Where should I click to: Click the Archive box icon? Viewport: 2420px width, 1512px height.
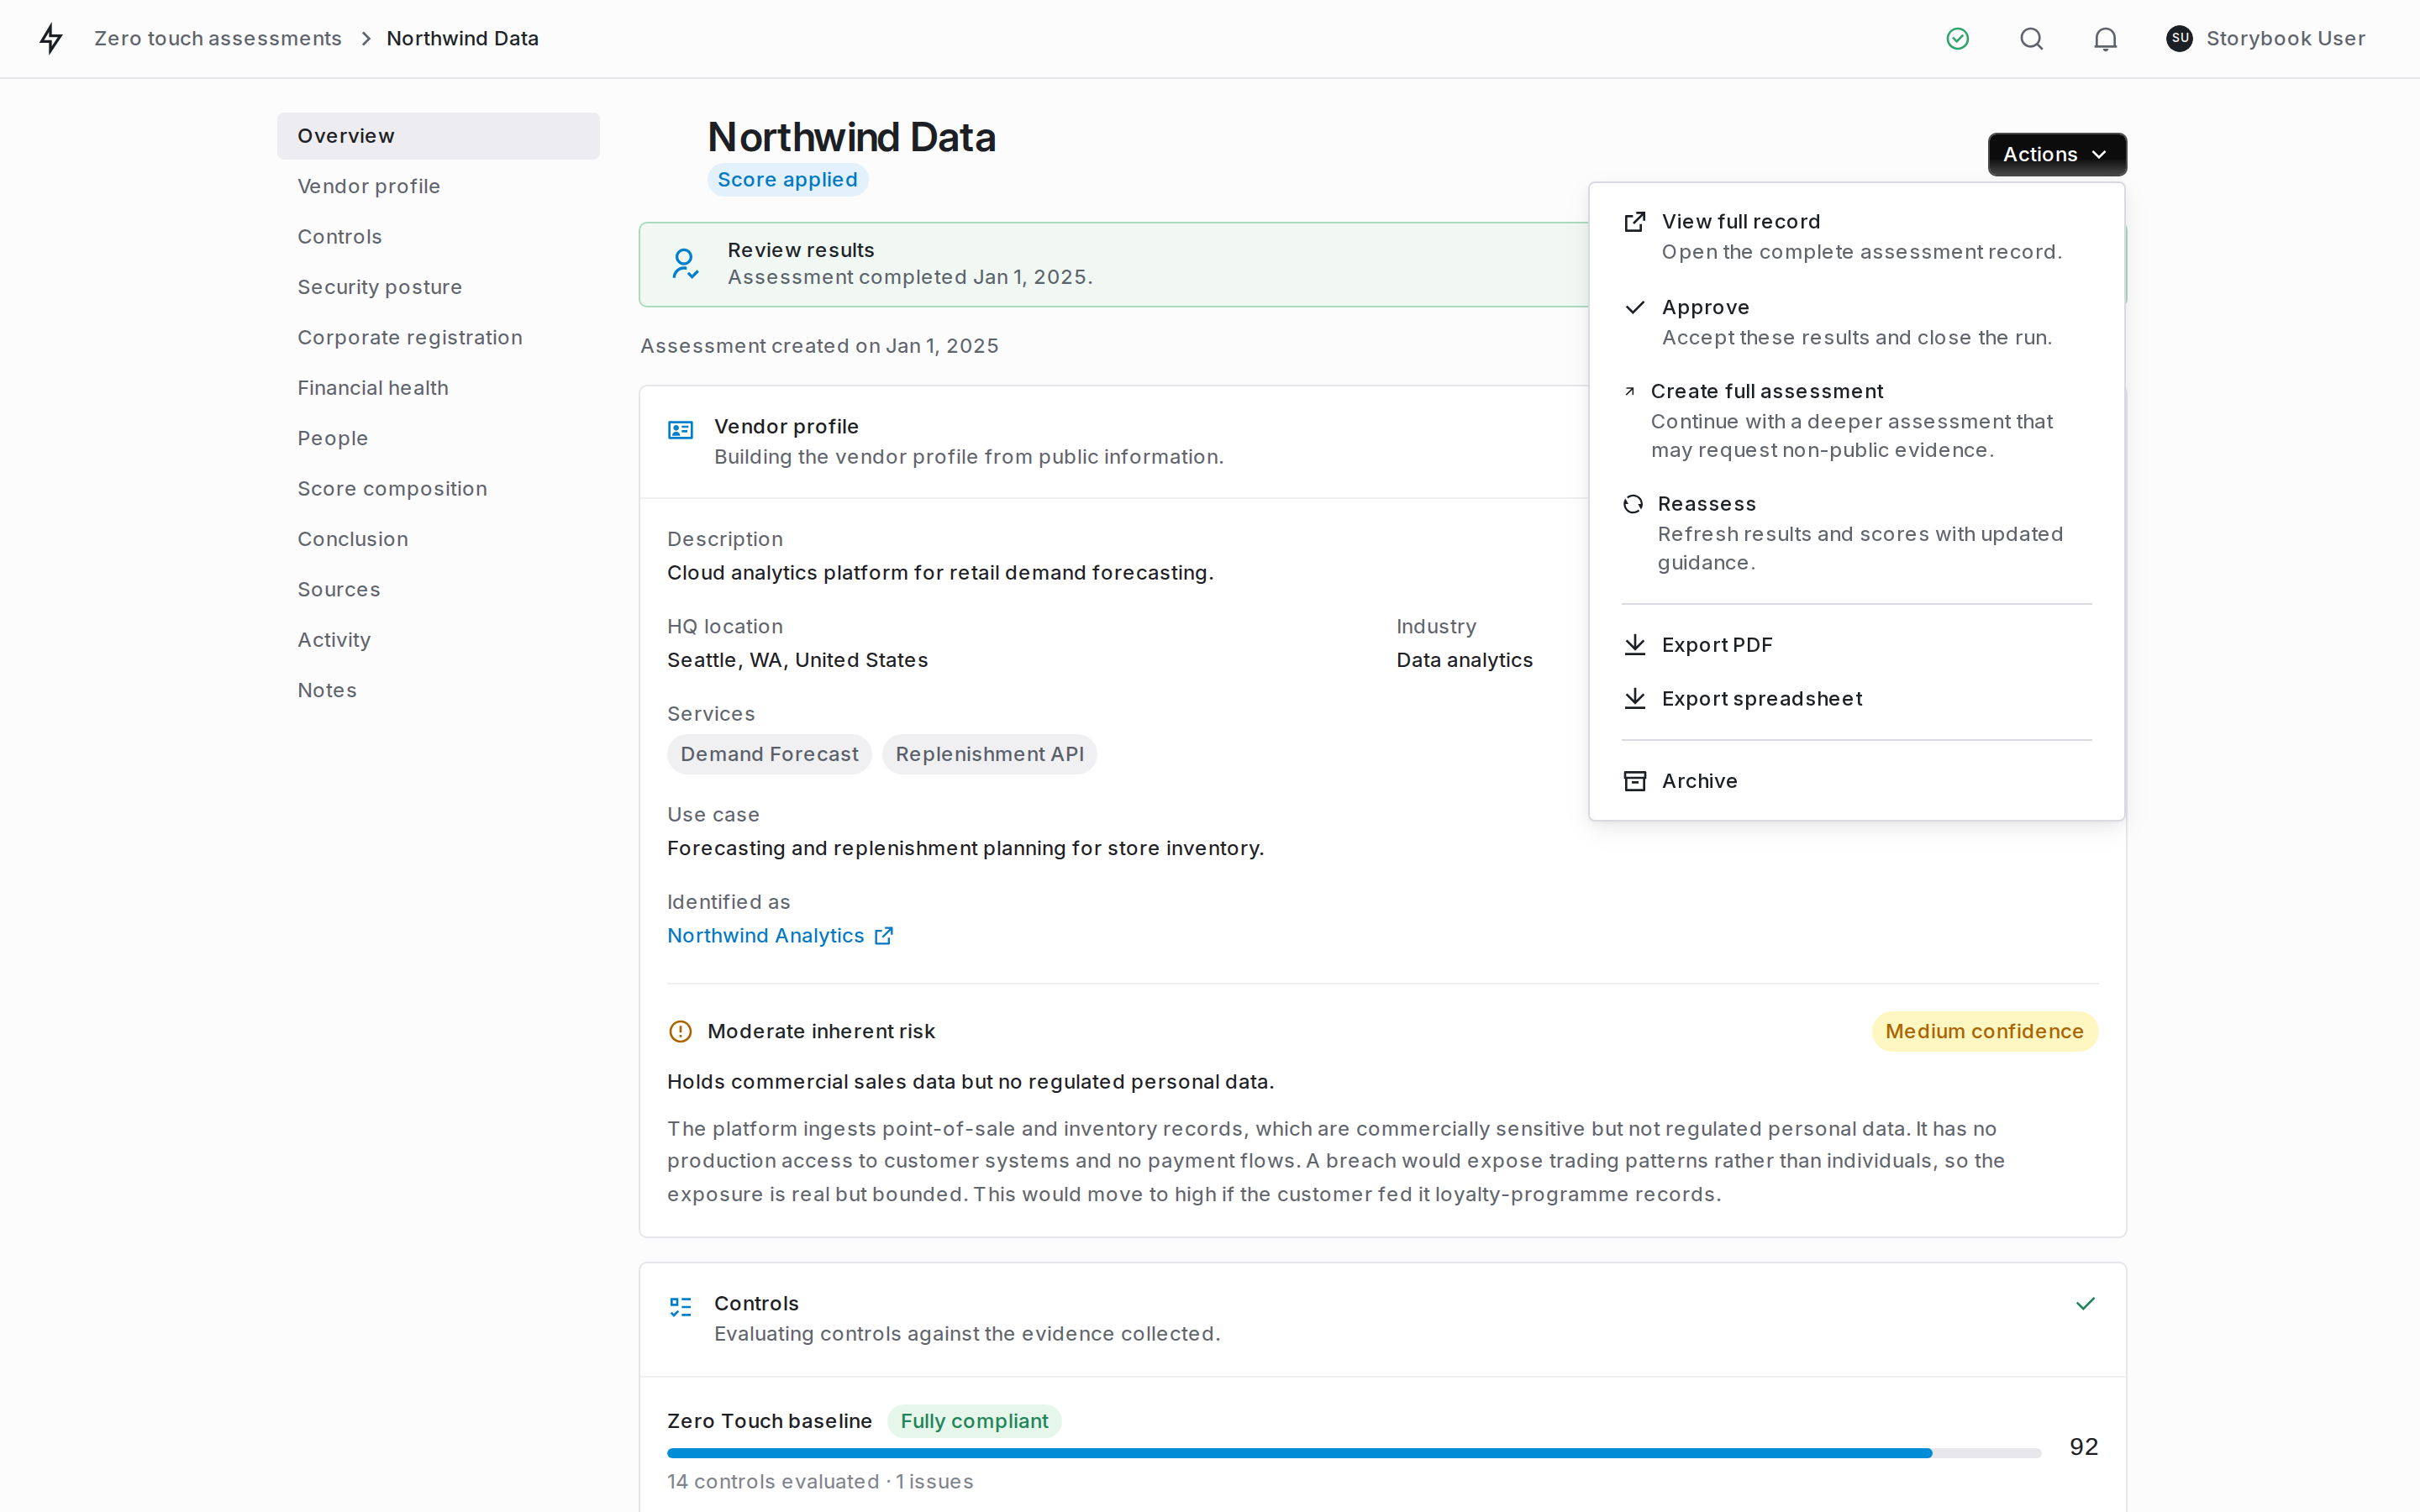point(1634,781)
